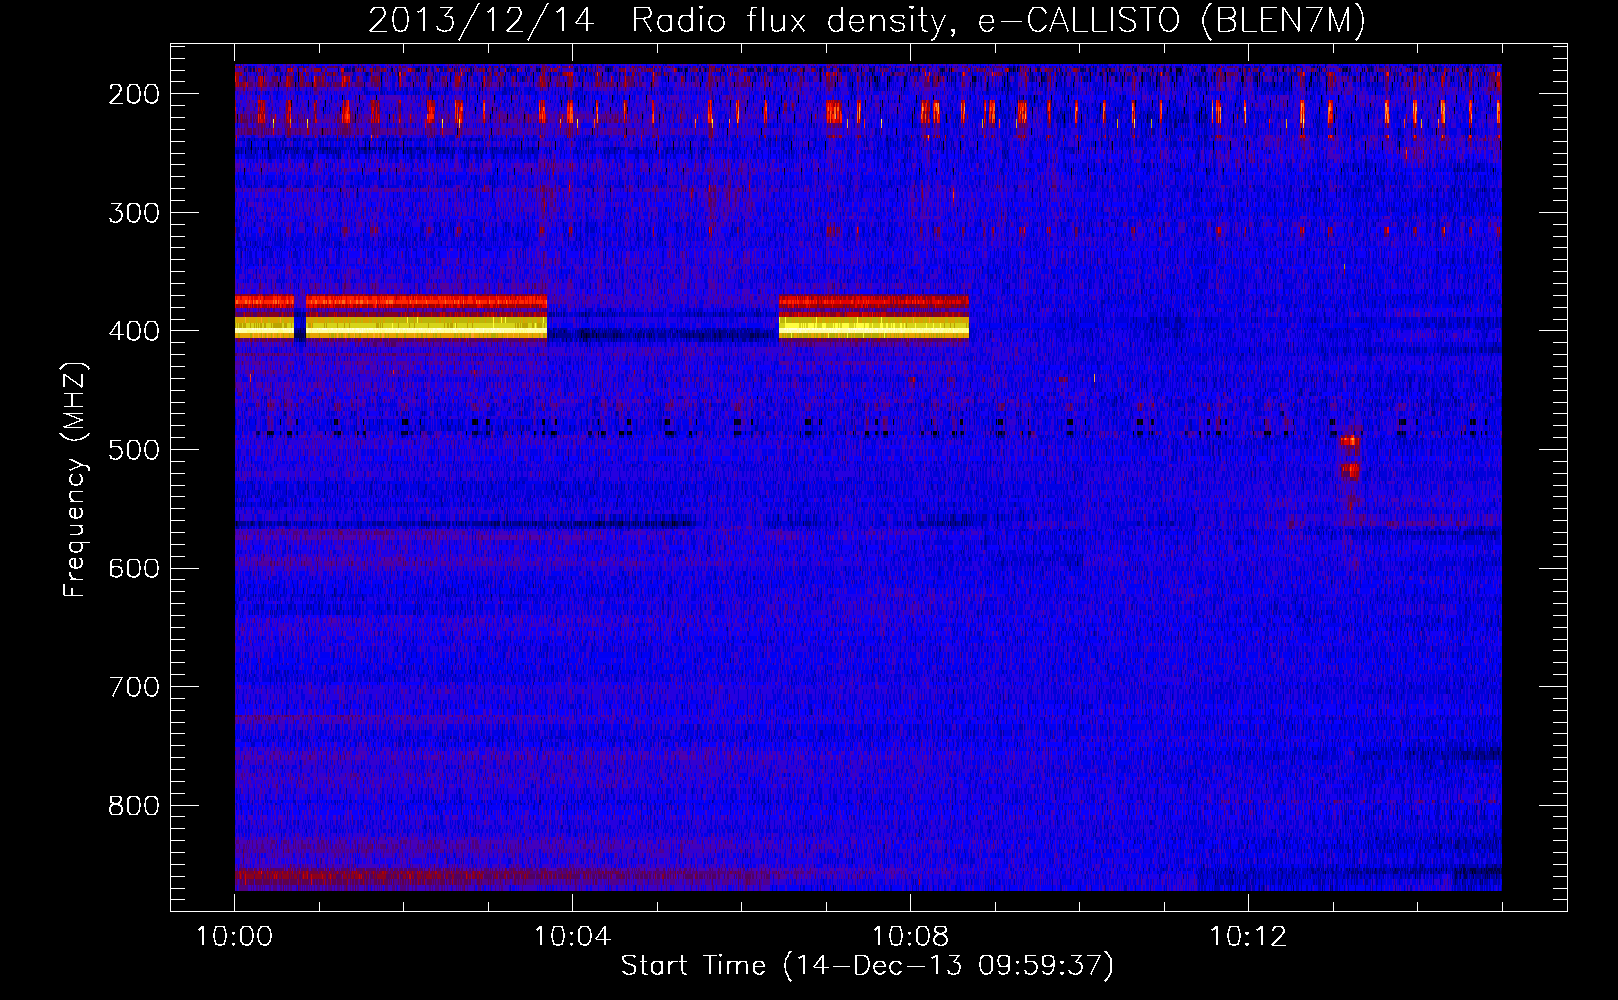
Task: Click the '600' frequency tick label
Action: click(x=133, y=569)
